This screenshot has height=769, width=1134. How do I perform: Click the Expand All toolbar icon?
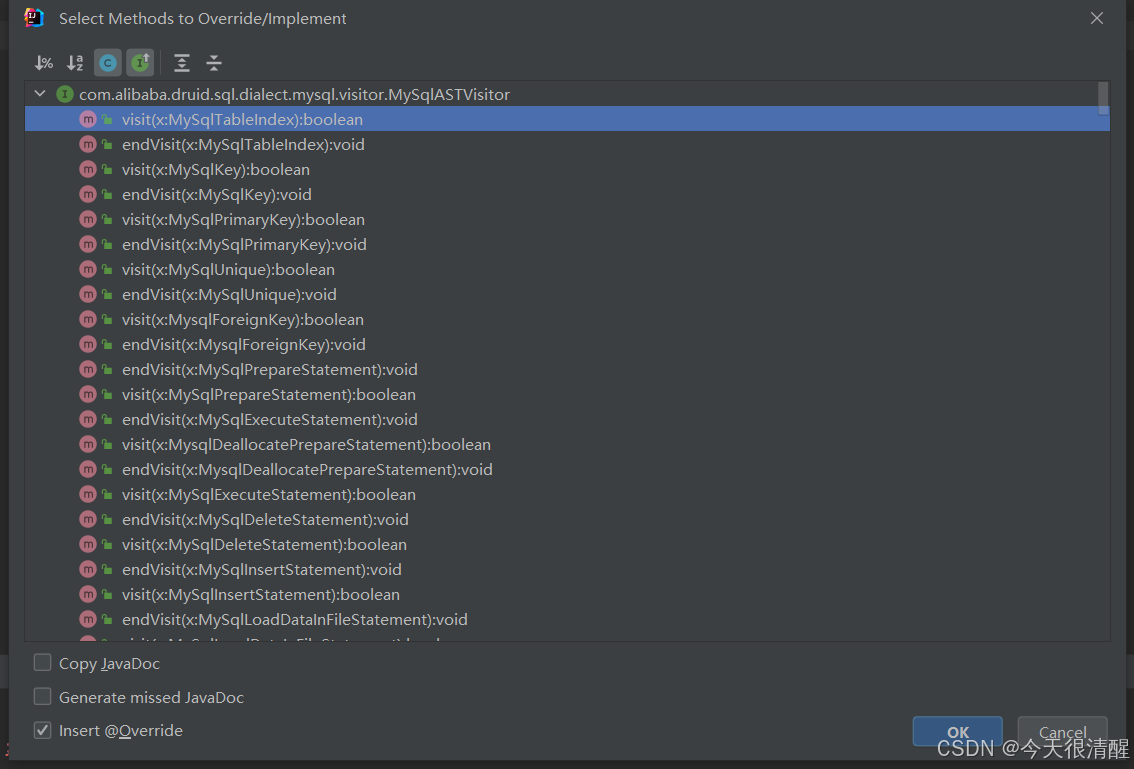(x=181, y=62)
